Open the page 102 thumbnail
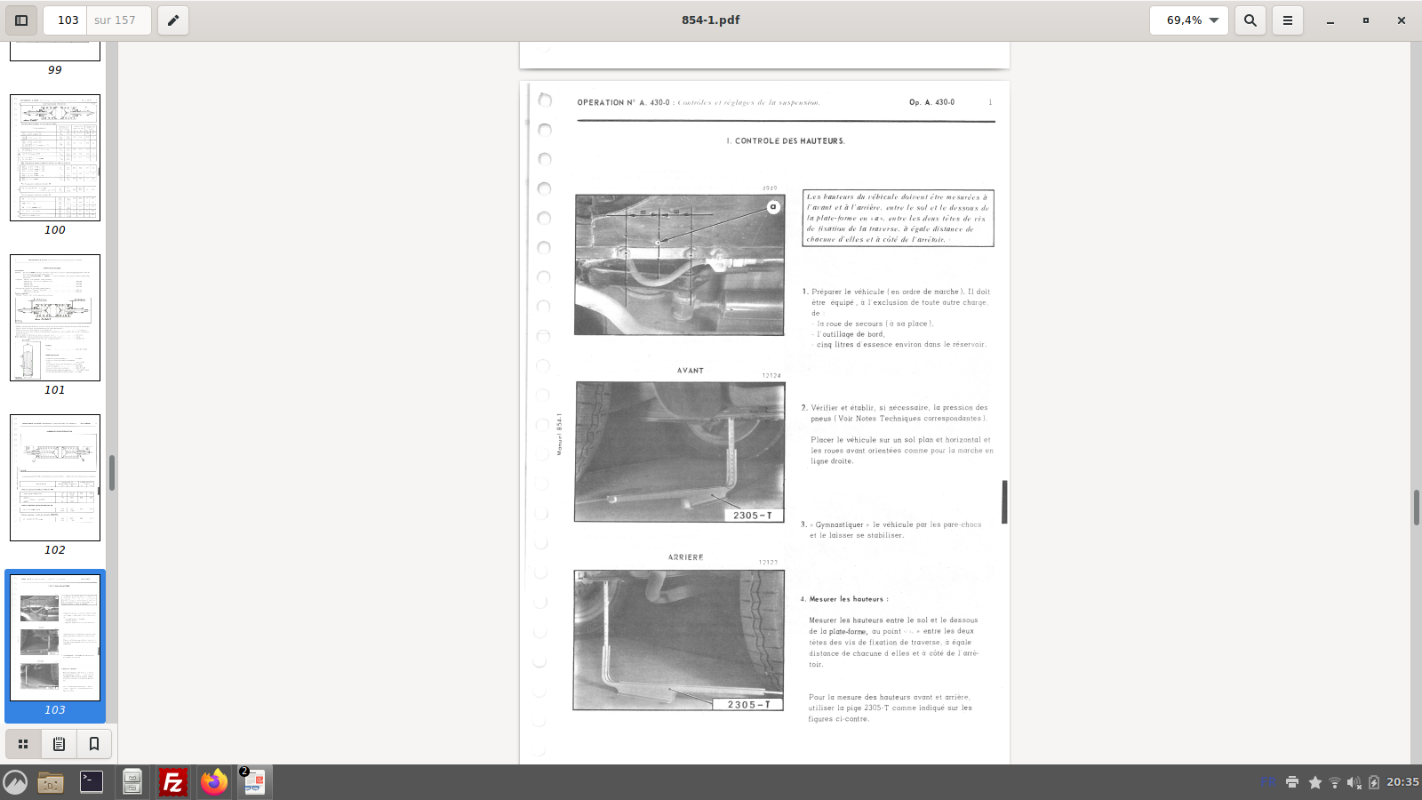Viewport: 1422px width, 800px height. pos(55,477)
